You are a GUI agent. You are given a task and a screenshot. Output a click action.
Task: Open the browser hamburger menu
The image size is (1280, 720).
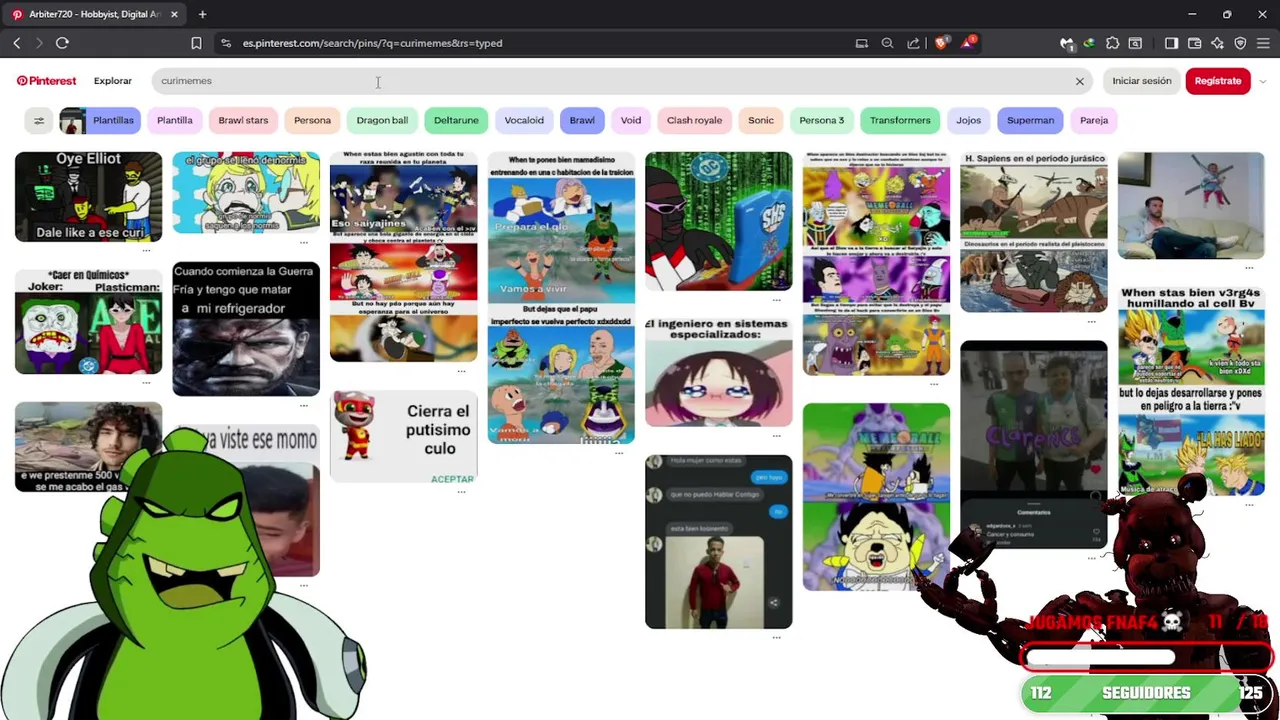coord(1263,43)
